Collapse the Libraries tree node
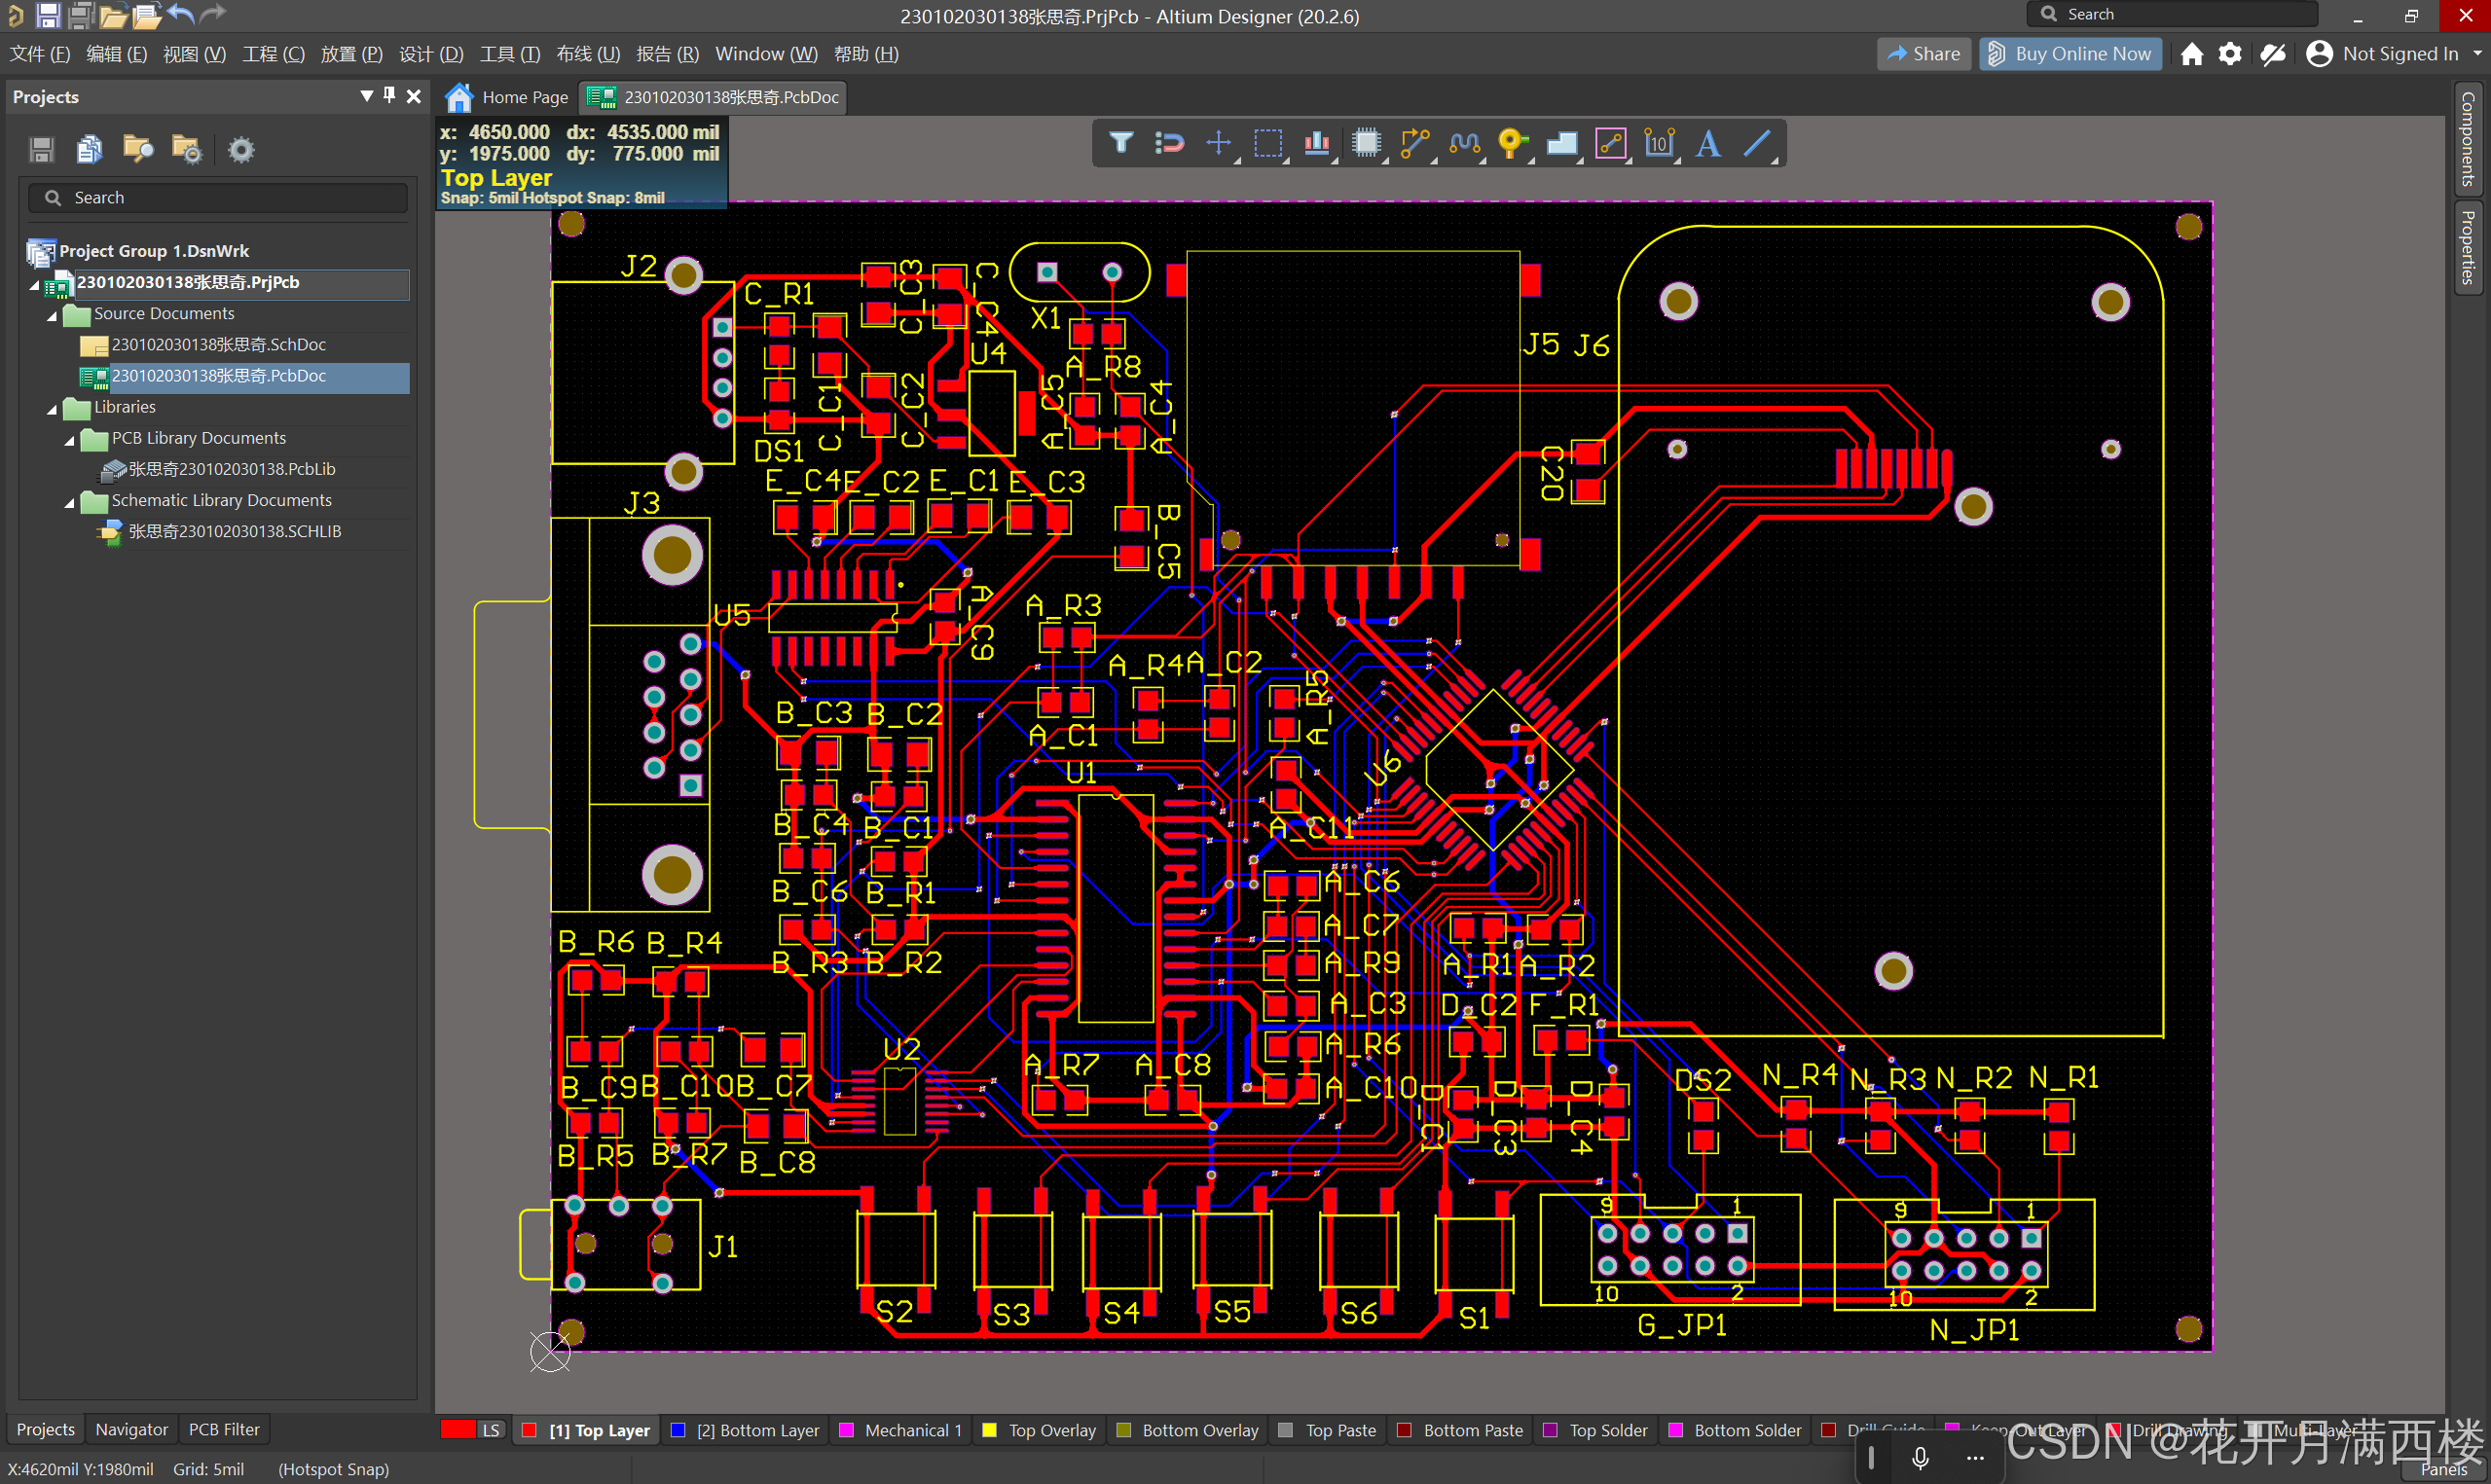Viewport: 2491px width, 1484px height. point(52,408)
